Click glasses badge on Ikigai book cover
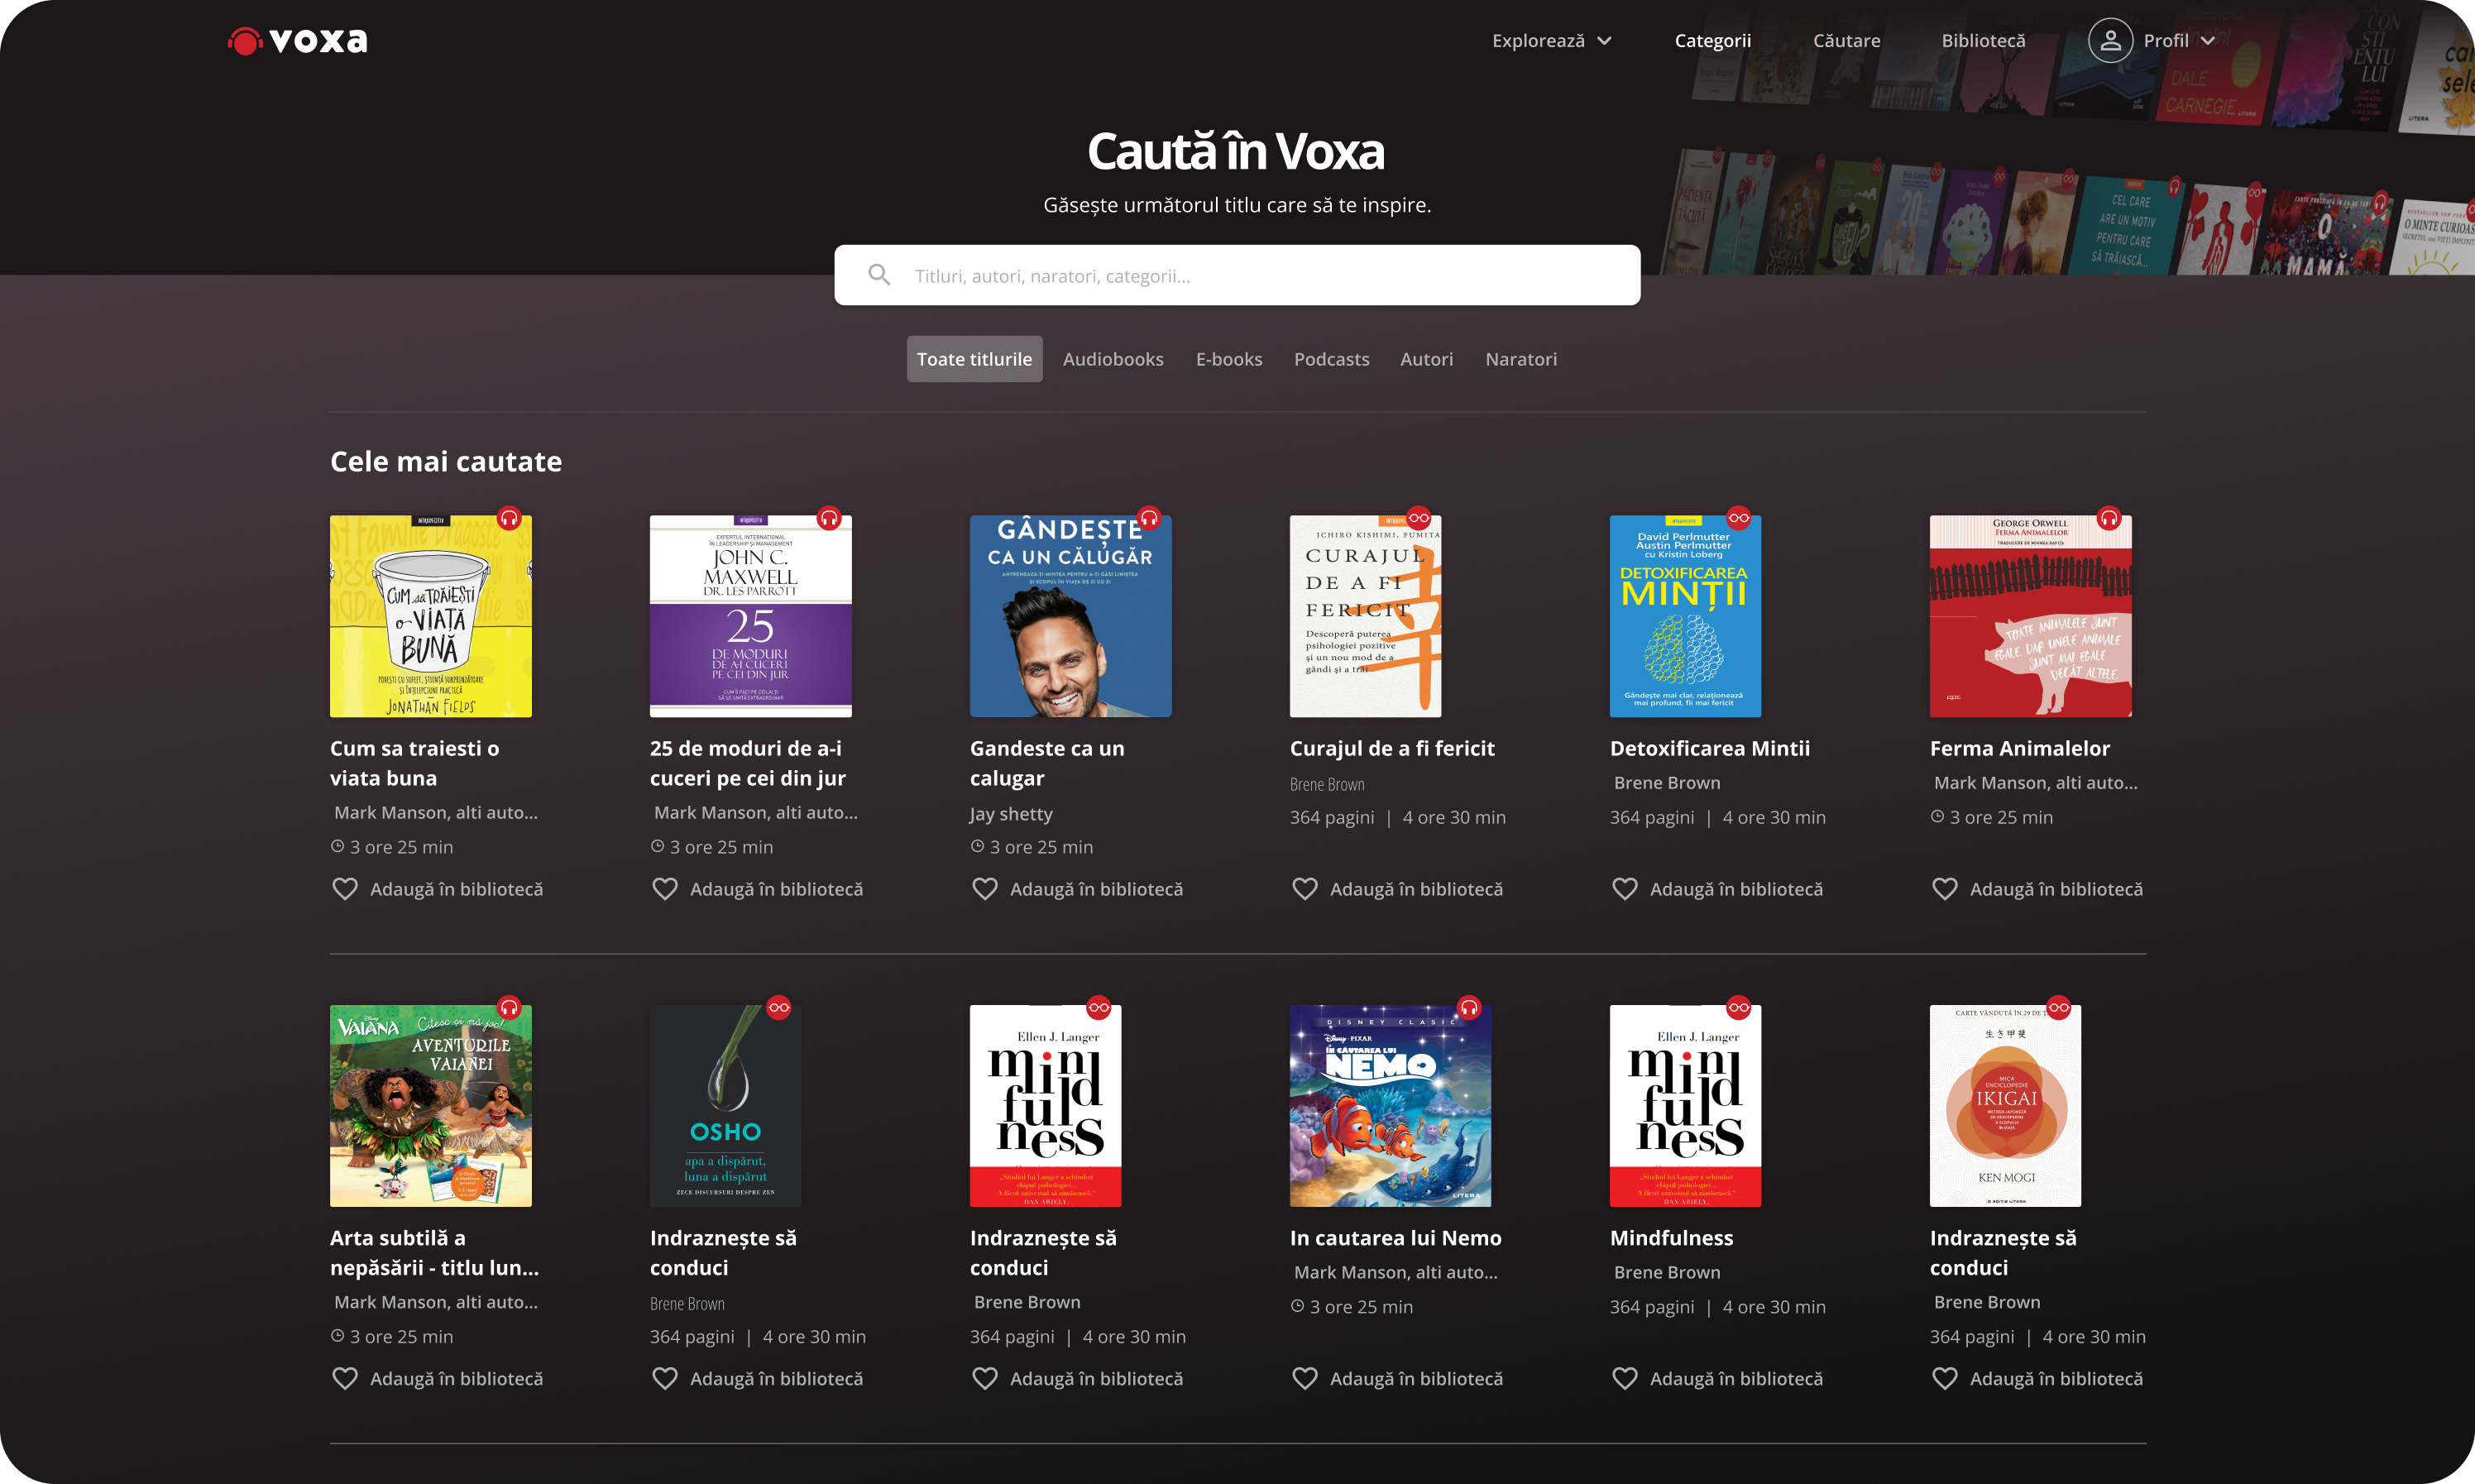Image resolution: width=2475 pixels, height=1484 pixels. click(2059, 1007)
